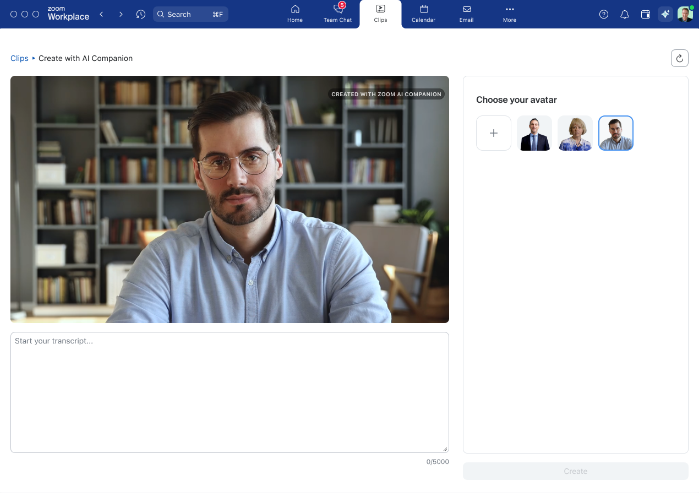Go back with the left arrow

coord(101,14)
